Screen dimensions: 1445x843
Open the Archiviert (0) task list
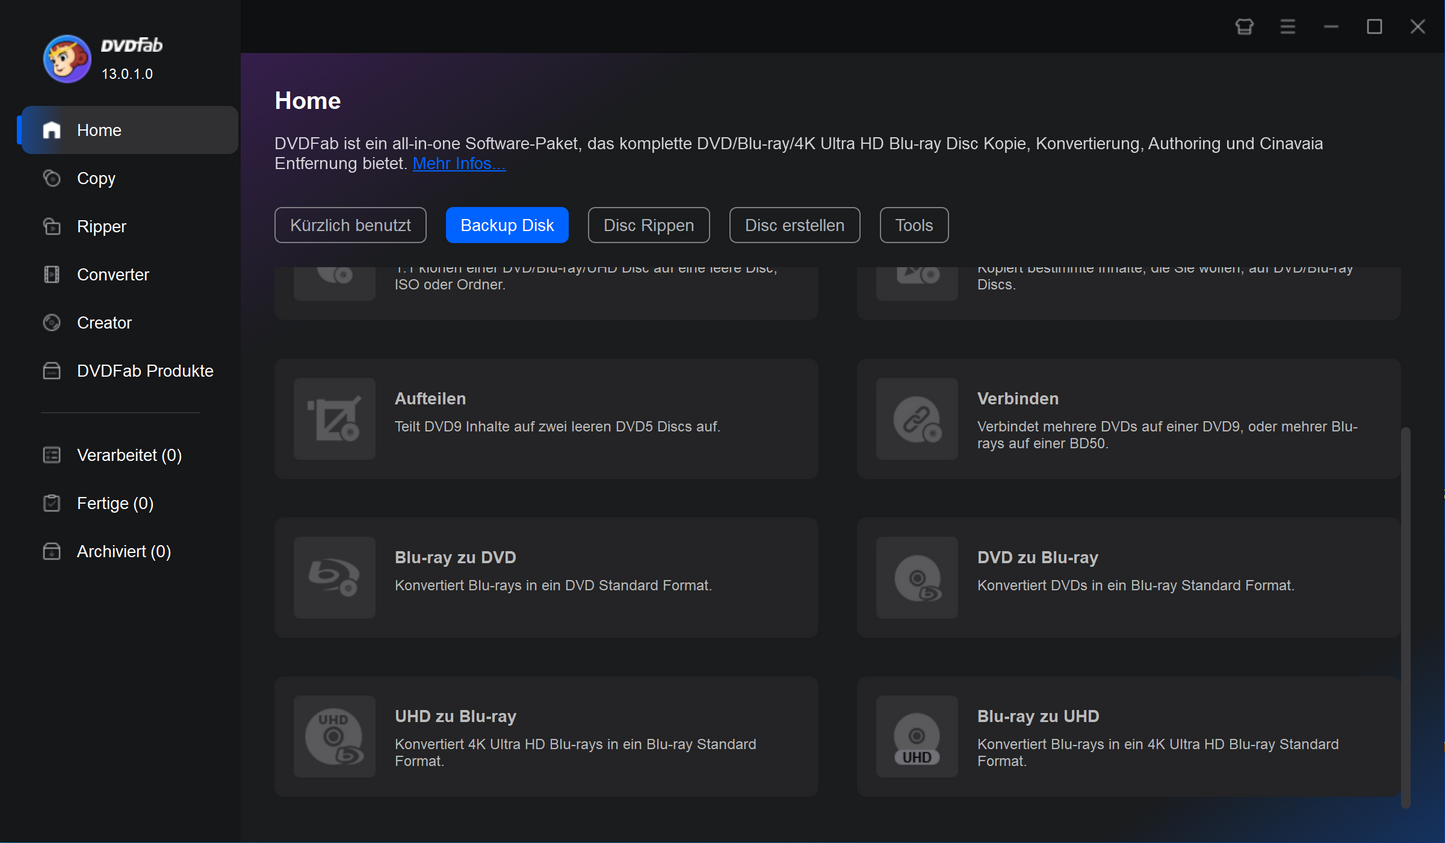tap(123, 552)
